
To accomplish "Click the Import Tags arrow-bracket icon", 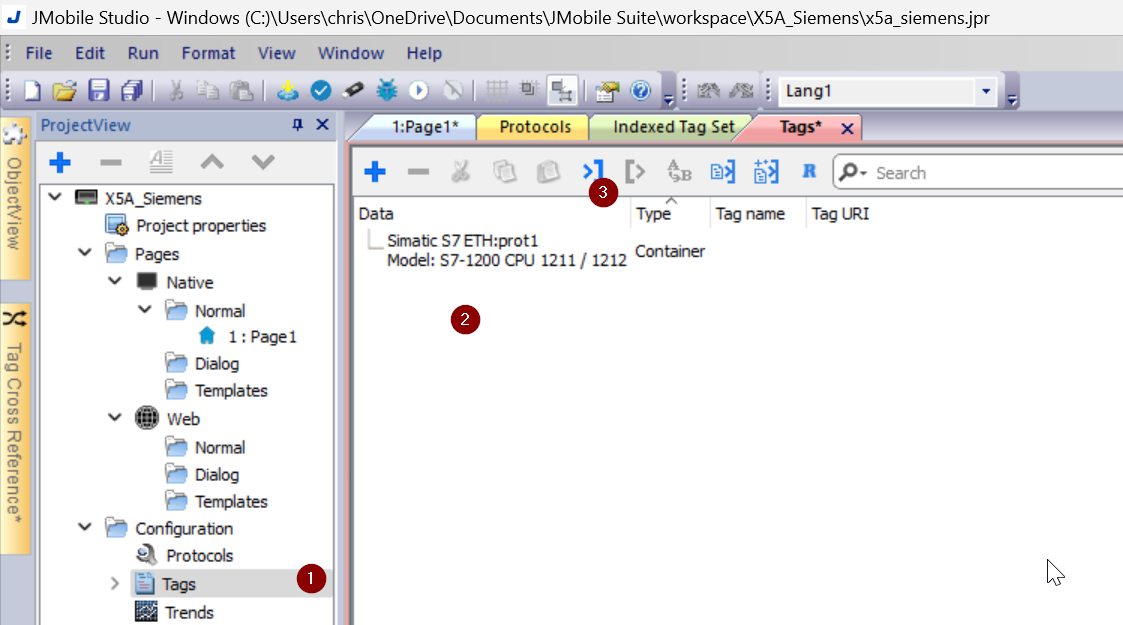I will coord(593,172).
